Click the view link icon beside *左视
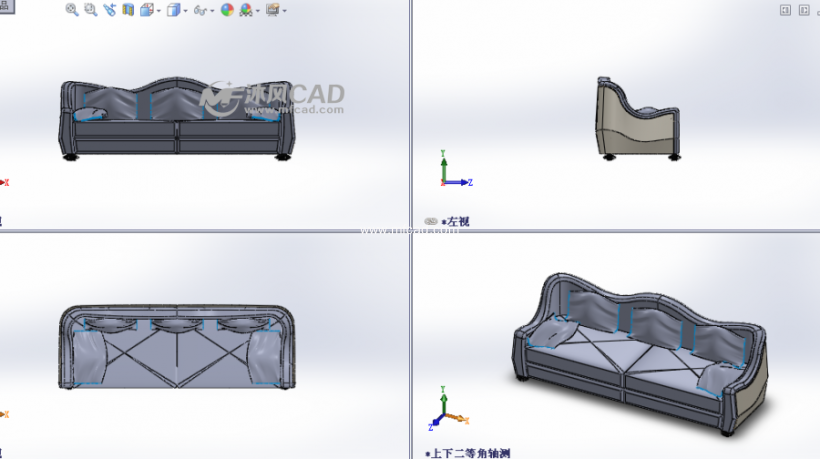The image size is (820, 459). point(431,221)
